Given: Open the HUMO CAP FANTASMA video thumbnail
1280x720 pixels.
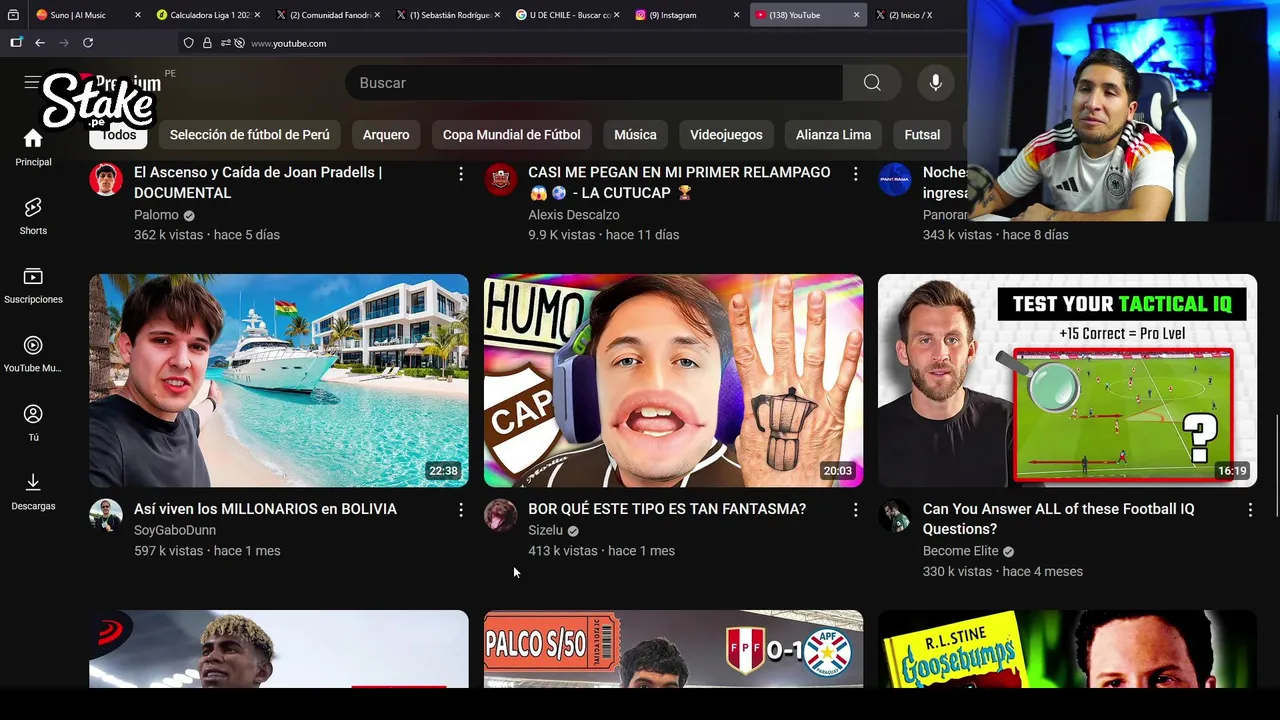Looking at the screenshot, I should (x=673, y=381).
